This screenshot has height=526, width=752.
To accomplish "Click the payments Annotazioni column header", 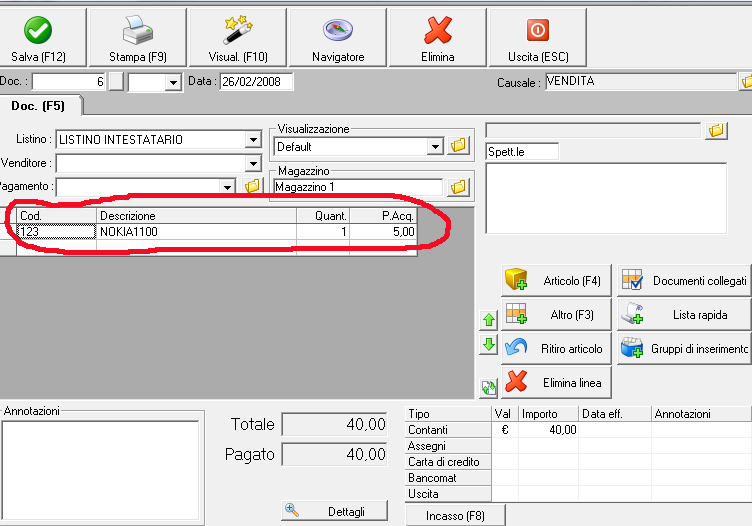I will 702,414.
